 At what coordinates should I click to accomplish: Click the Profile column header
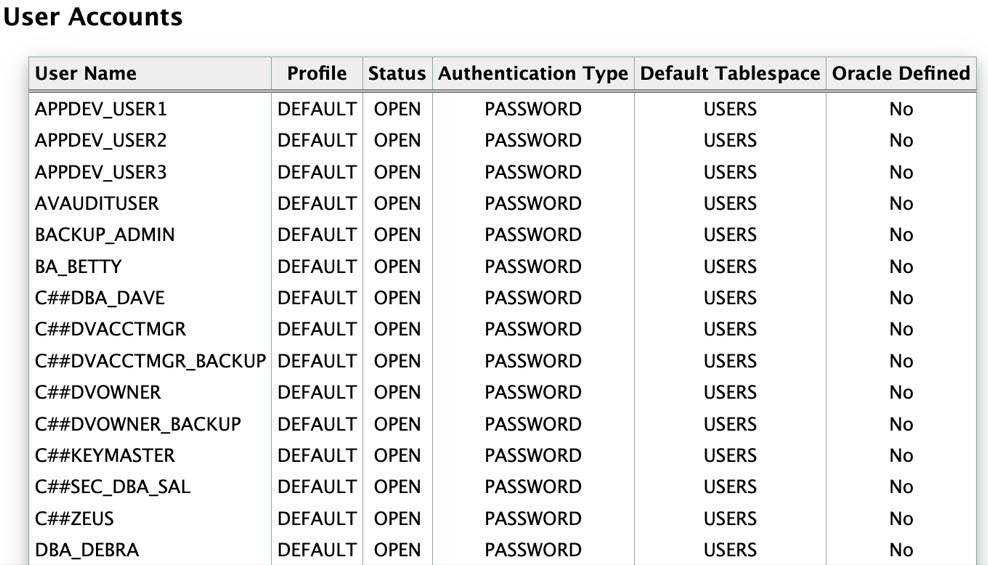point(317,74)
